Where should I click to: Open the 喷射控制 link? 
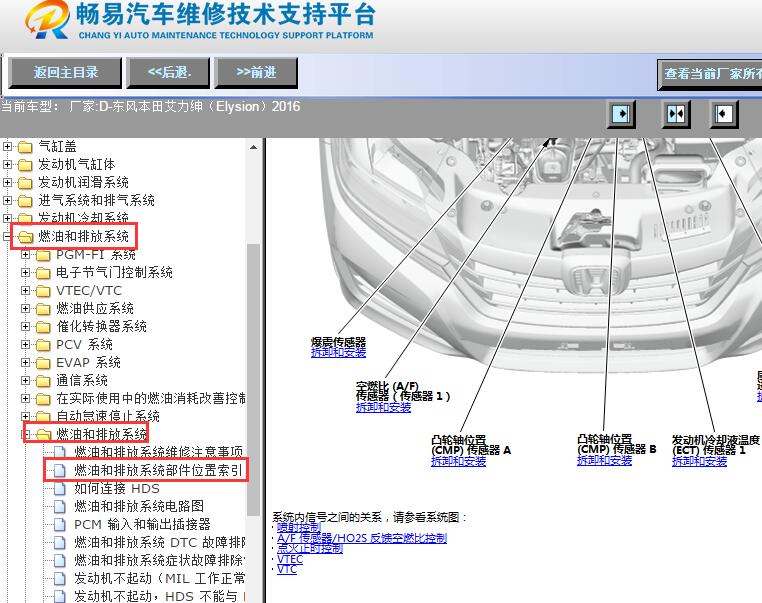click(x=299, y=528)
